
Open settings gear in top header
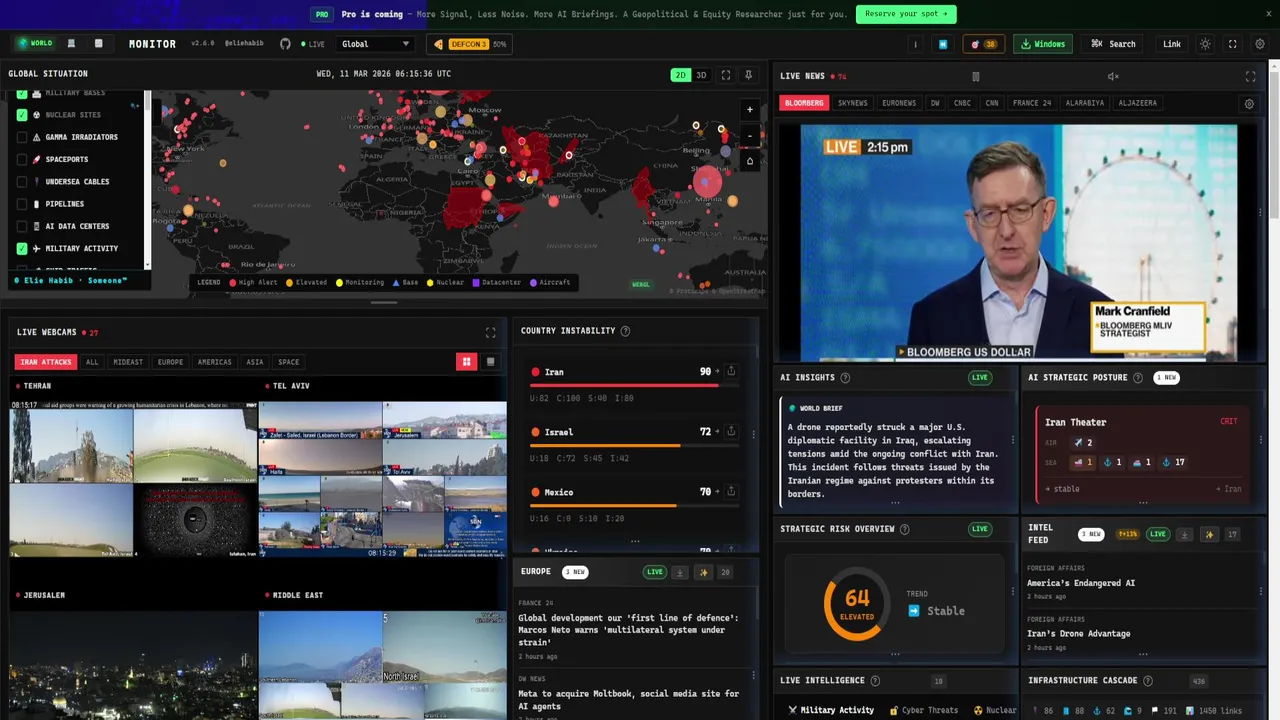1260,44
